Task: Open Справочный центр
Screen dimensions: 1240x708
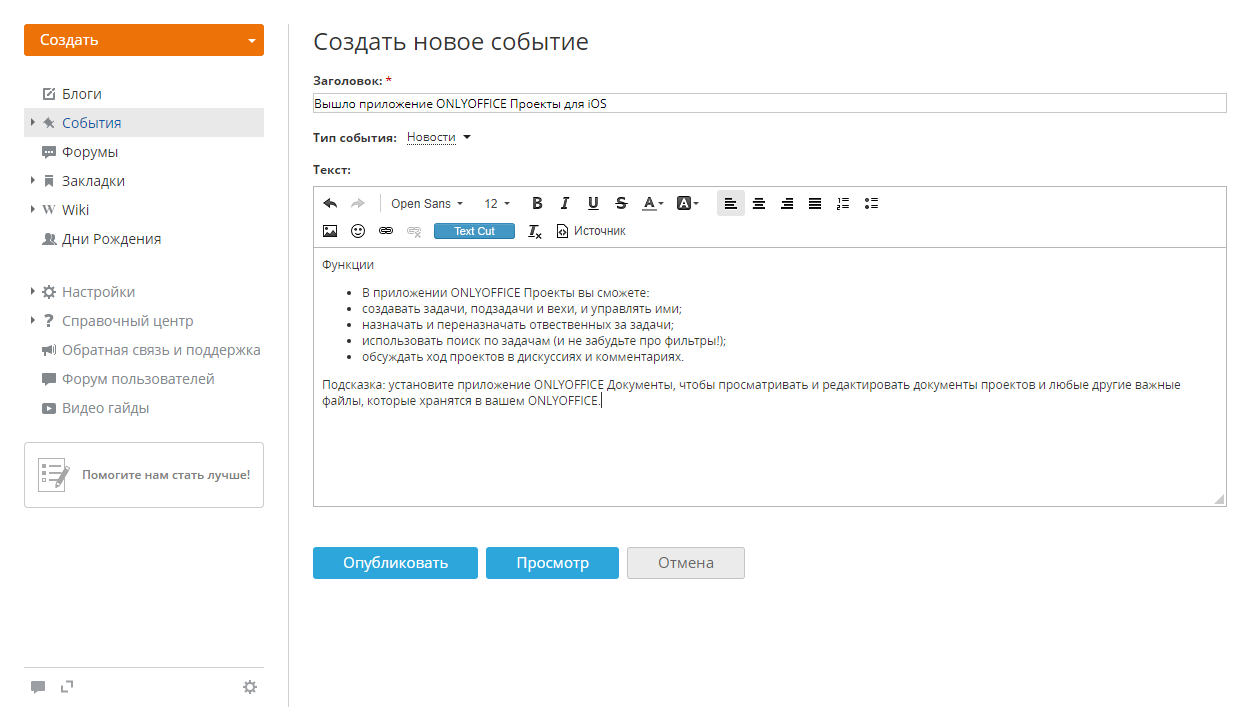Action: tap(128, 321)
